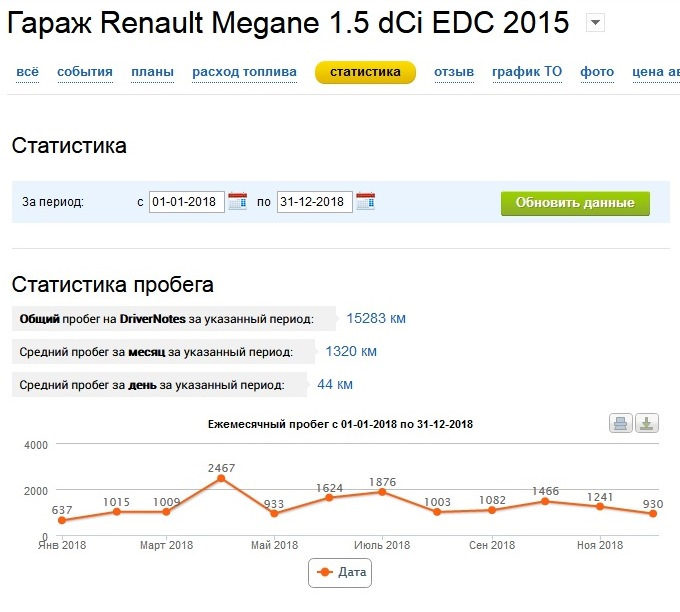Click the 1015 February data point
680x612 pixels.
(x=116, y=511)
